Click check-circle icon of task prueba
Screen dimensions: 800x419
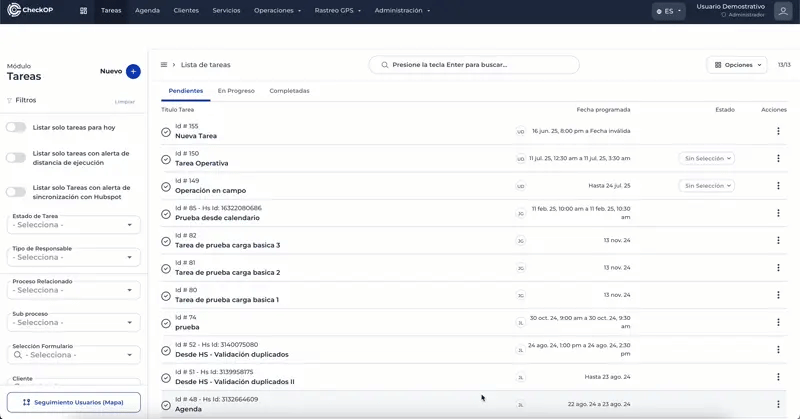166,322
